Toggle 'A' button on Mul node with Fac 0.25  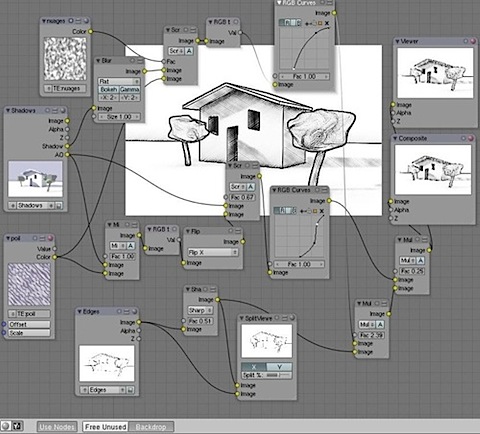(421, 260)
